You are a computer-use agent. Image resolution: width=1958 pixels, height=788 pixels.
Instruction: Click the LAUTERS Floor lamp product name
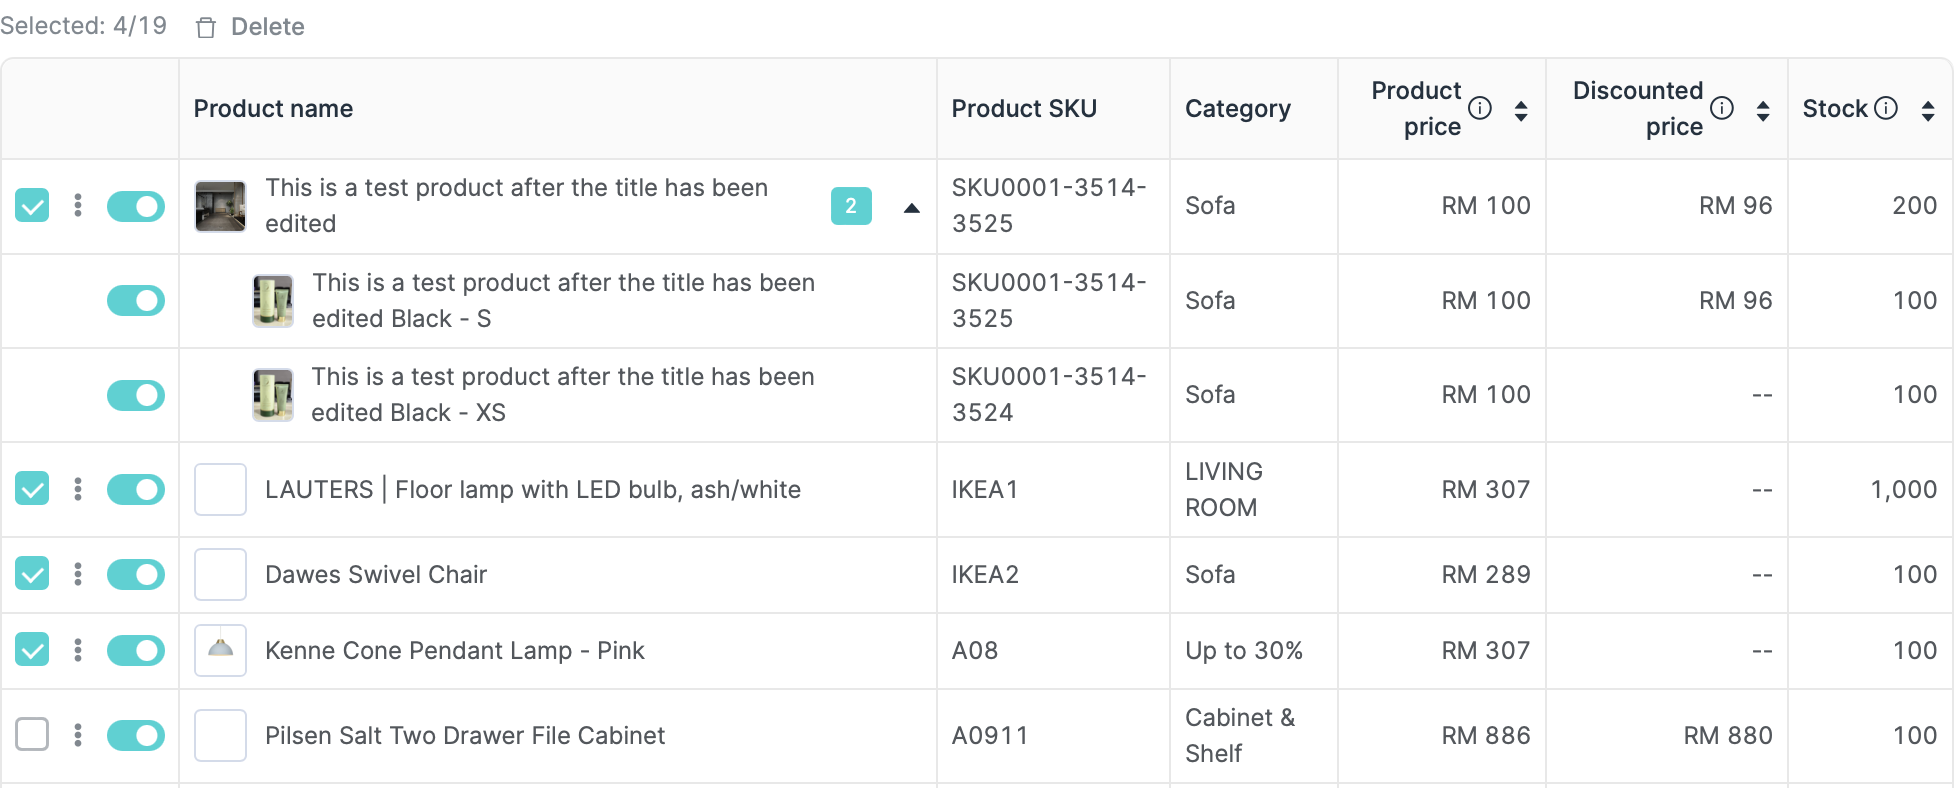click(x=532, y=489)
